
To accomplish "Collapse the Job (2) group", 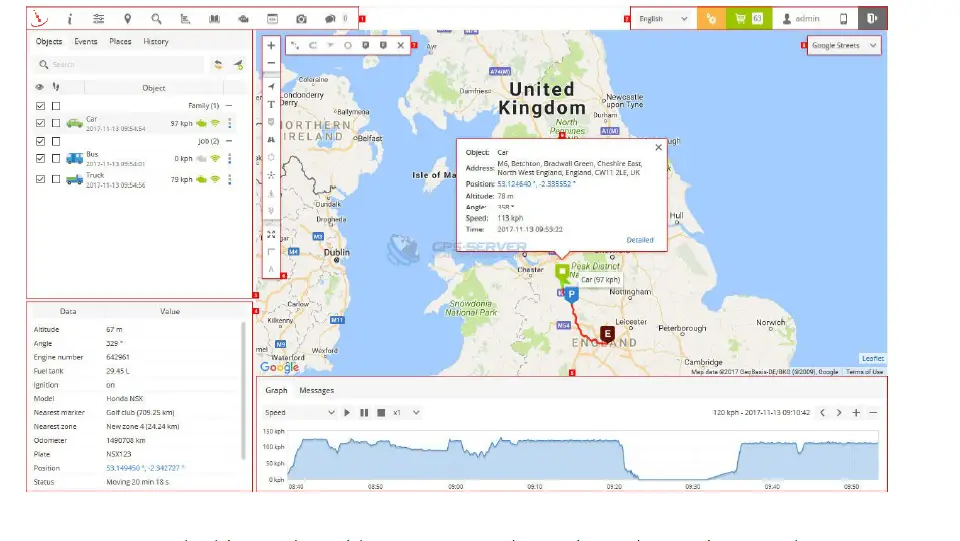I will coord(229,141).
